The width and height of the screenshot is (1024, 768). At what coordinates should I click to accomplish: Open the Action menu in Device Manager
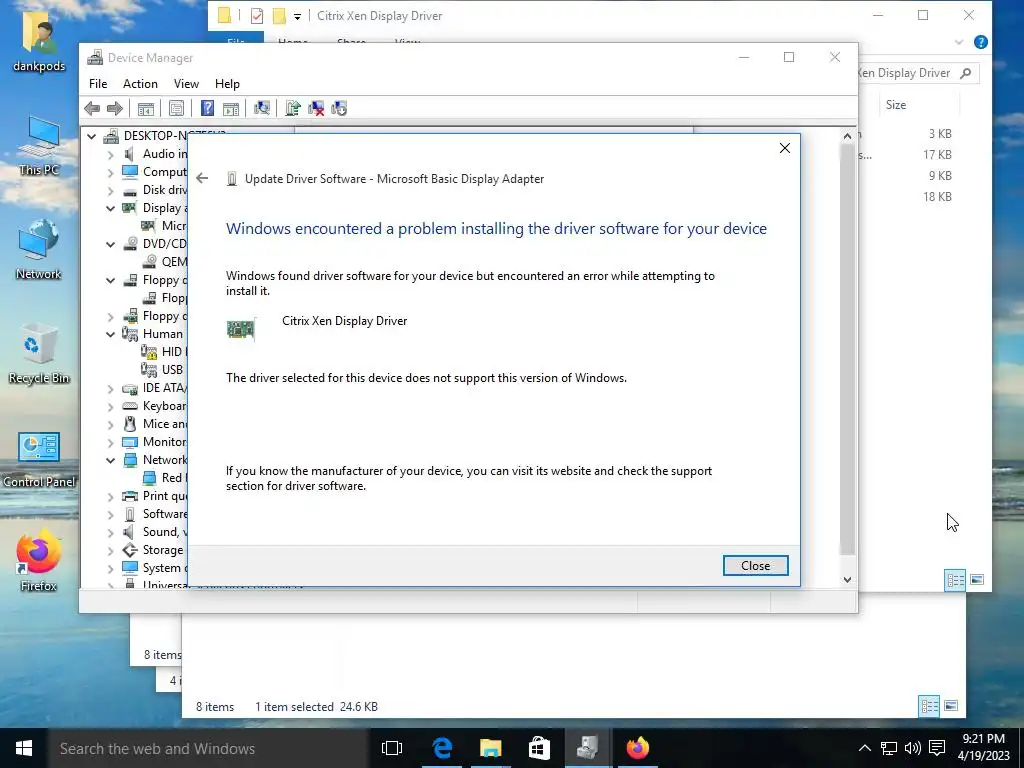click(140, 84)
